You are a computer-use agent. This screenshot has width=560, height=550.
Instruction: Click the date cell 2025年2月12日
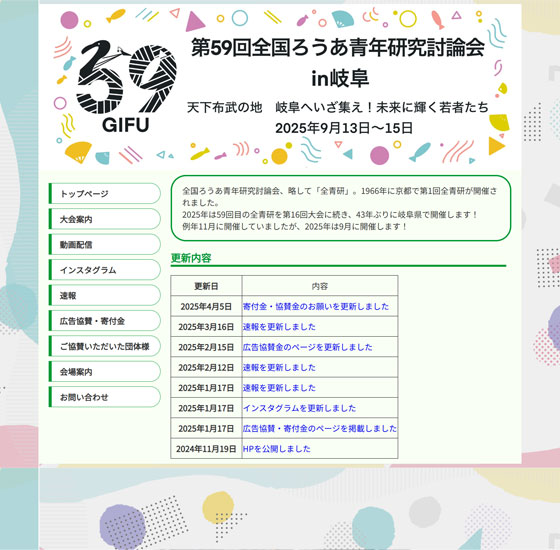pos(206,368)
